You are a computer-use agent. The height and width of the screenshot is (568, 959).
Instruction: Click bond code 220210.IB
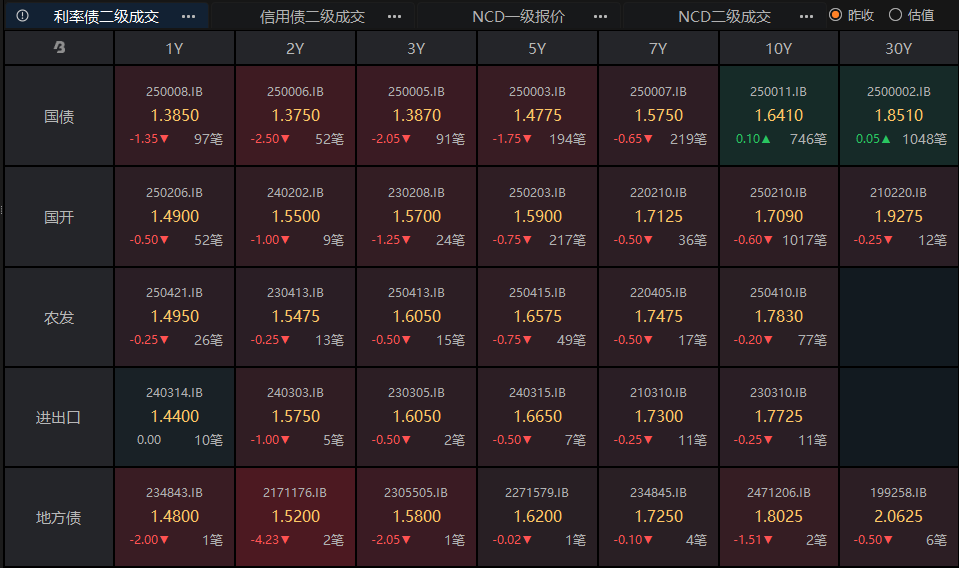pyautogui.click(x=658, y=193)
